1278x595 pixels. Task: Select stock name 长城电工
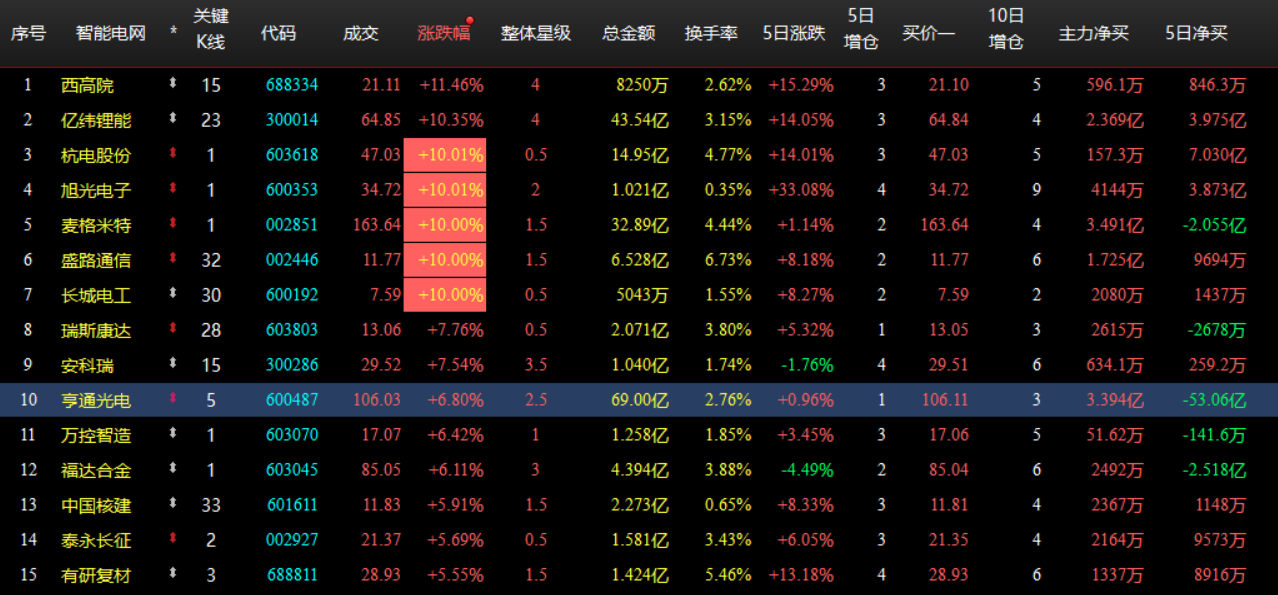[96, 295]
